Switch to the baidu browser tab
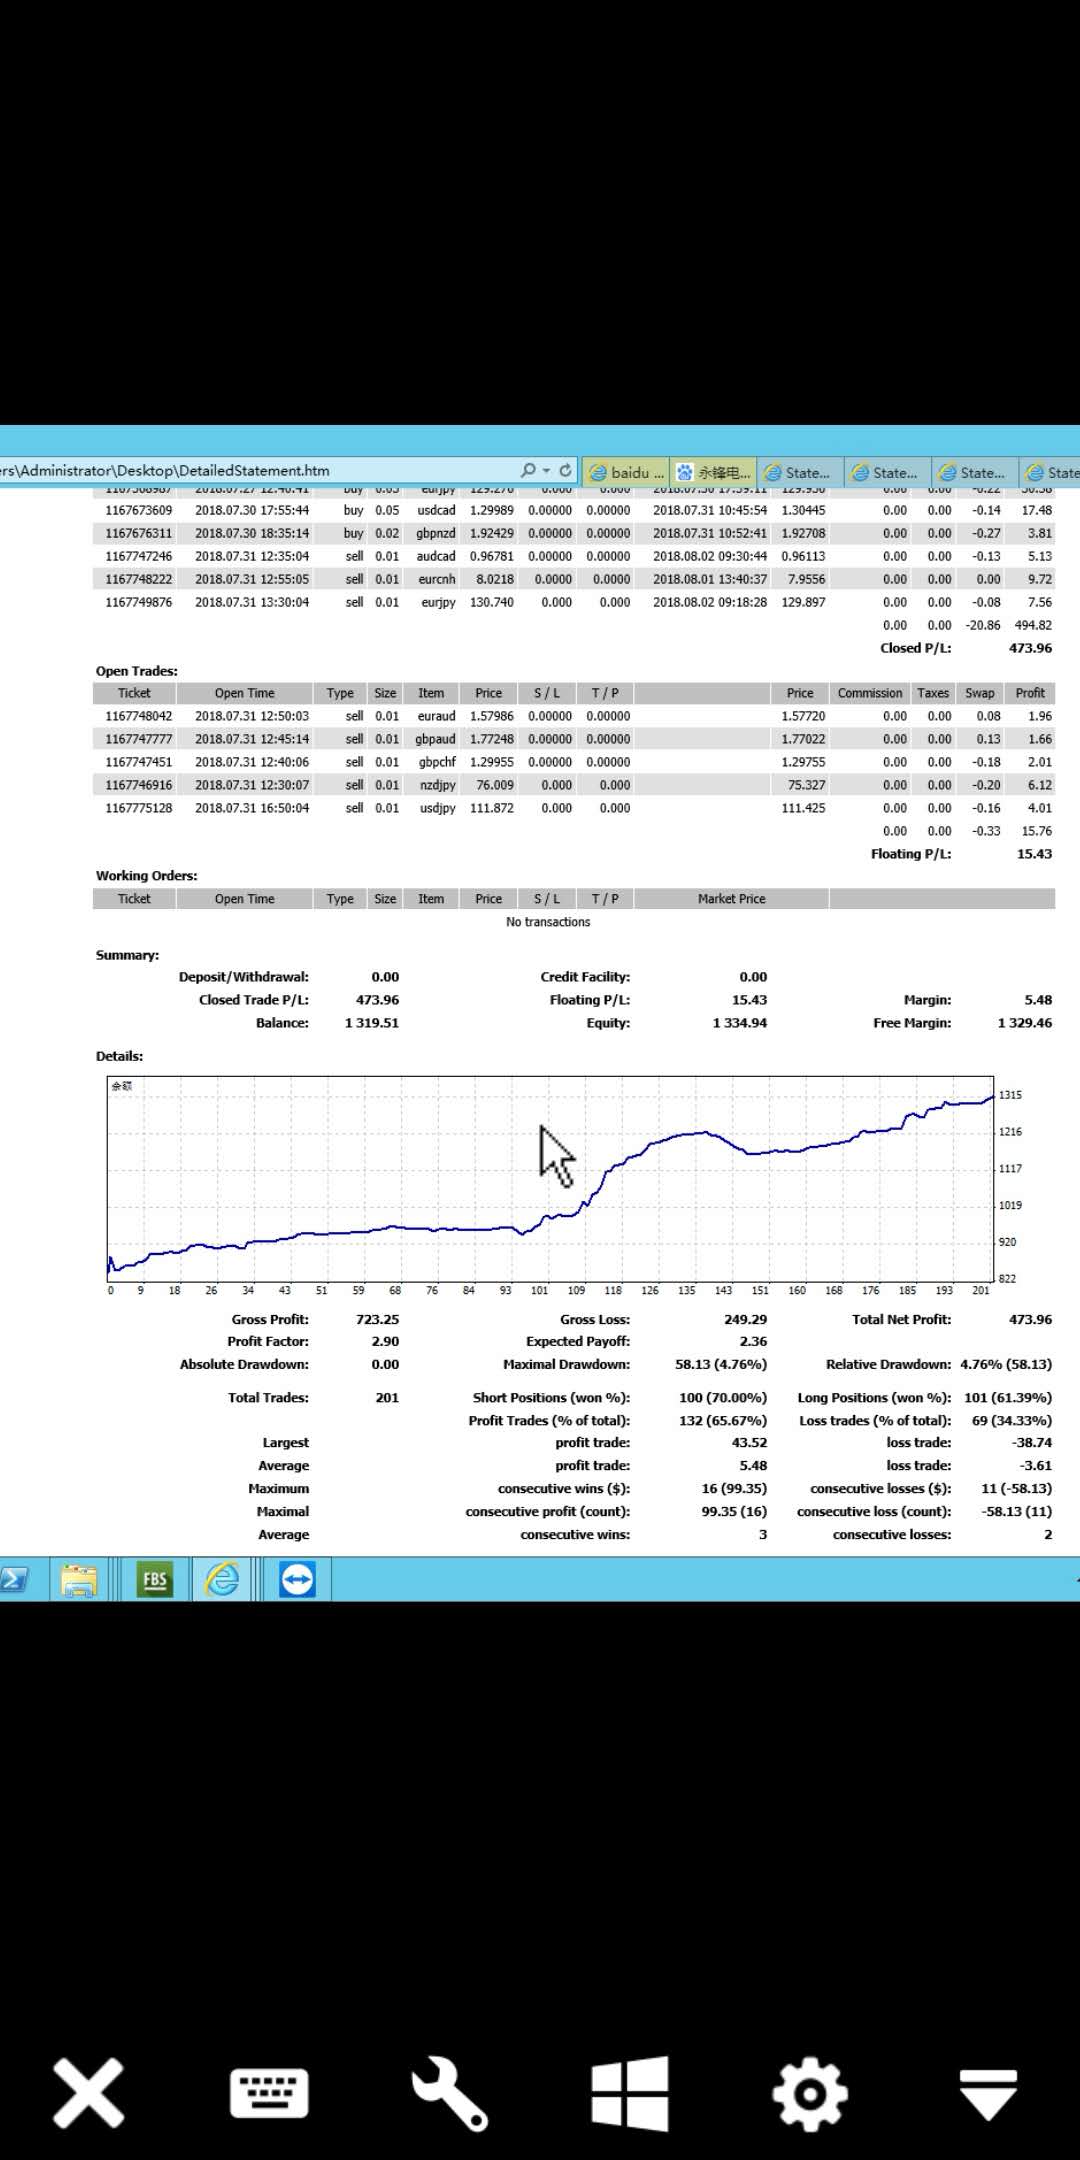This screenshot has height=2160, width=1080. point(626,472)
